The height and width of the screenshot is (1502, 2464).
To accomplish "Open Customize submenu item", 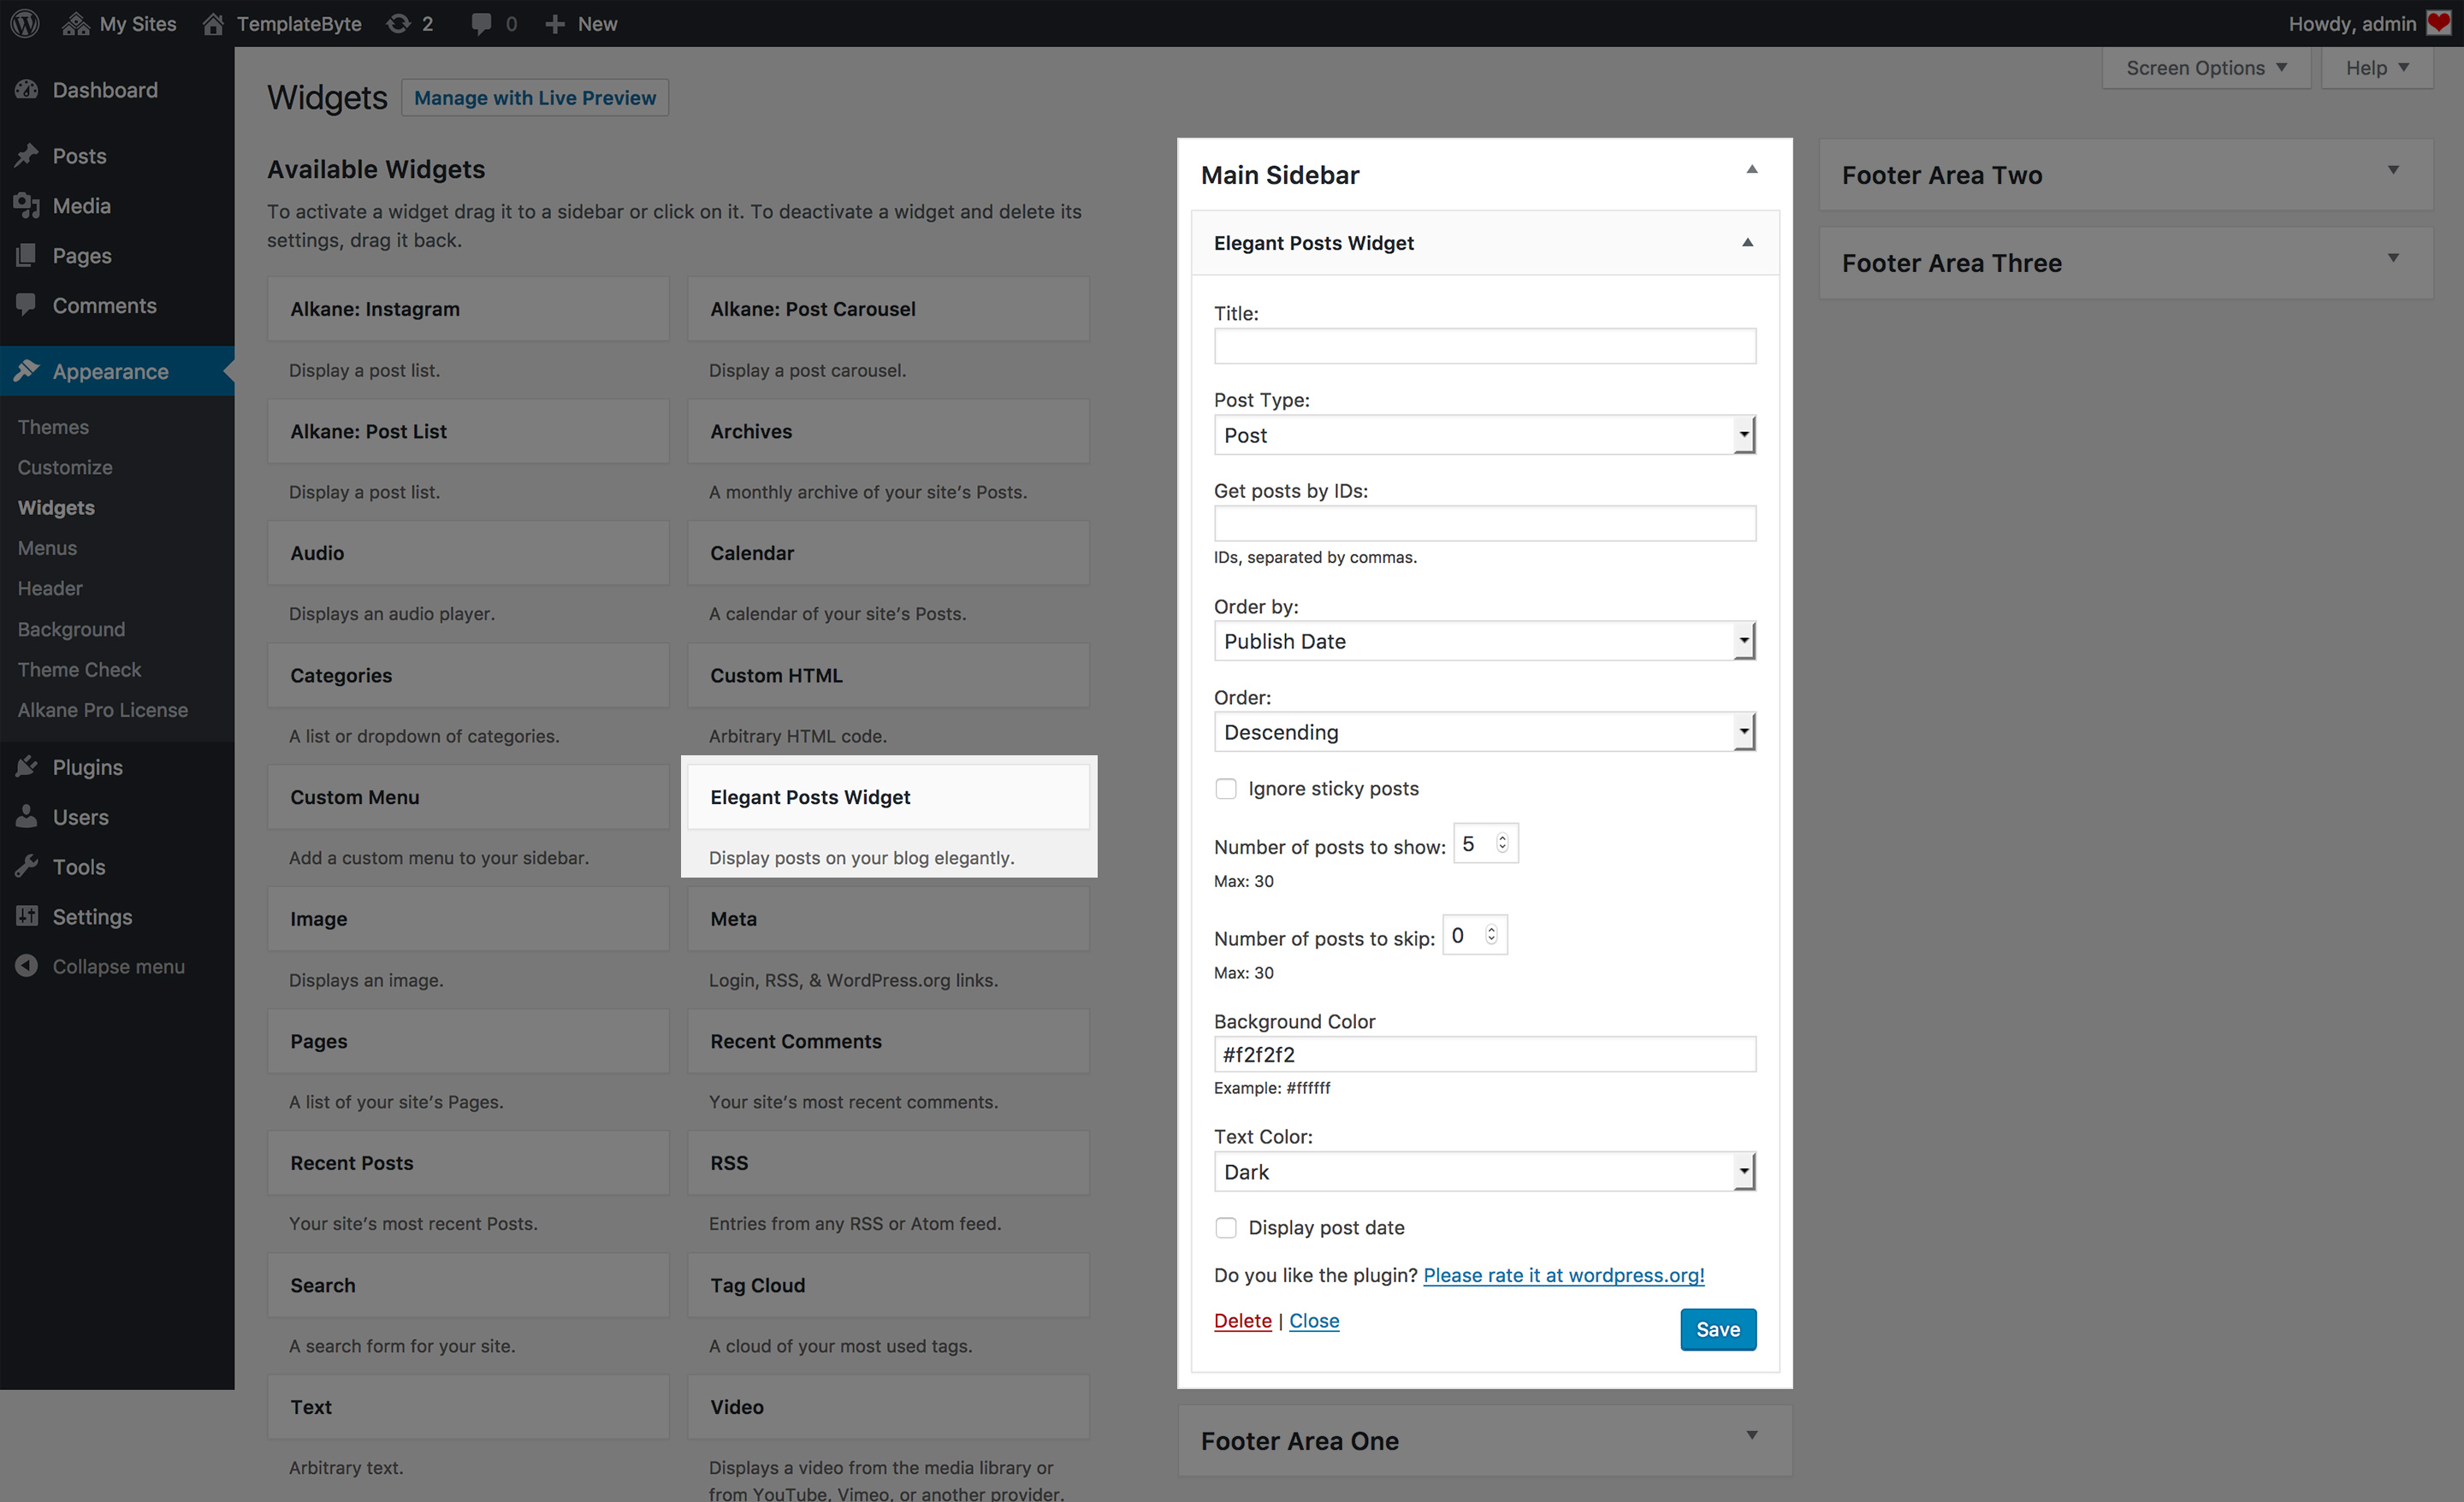I will click(65, 467).
